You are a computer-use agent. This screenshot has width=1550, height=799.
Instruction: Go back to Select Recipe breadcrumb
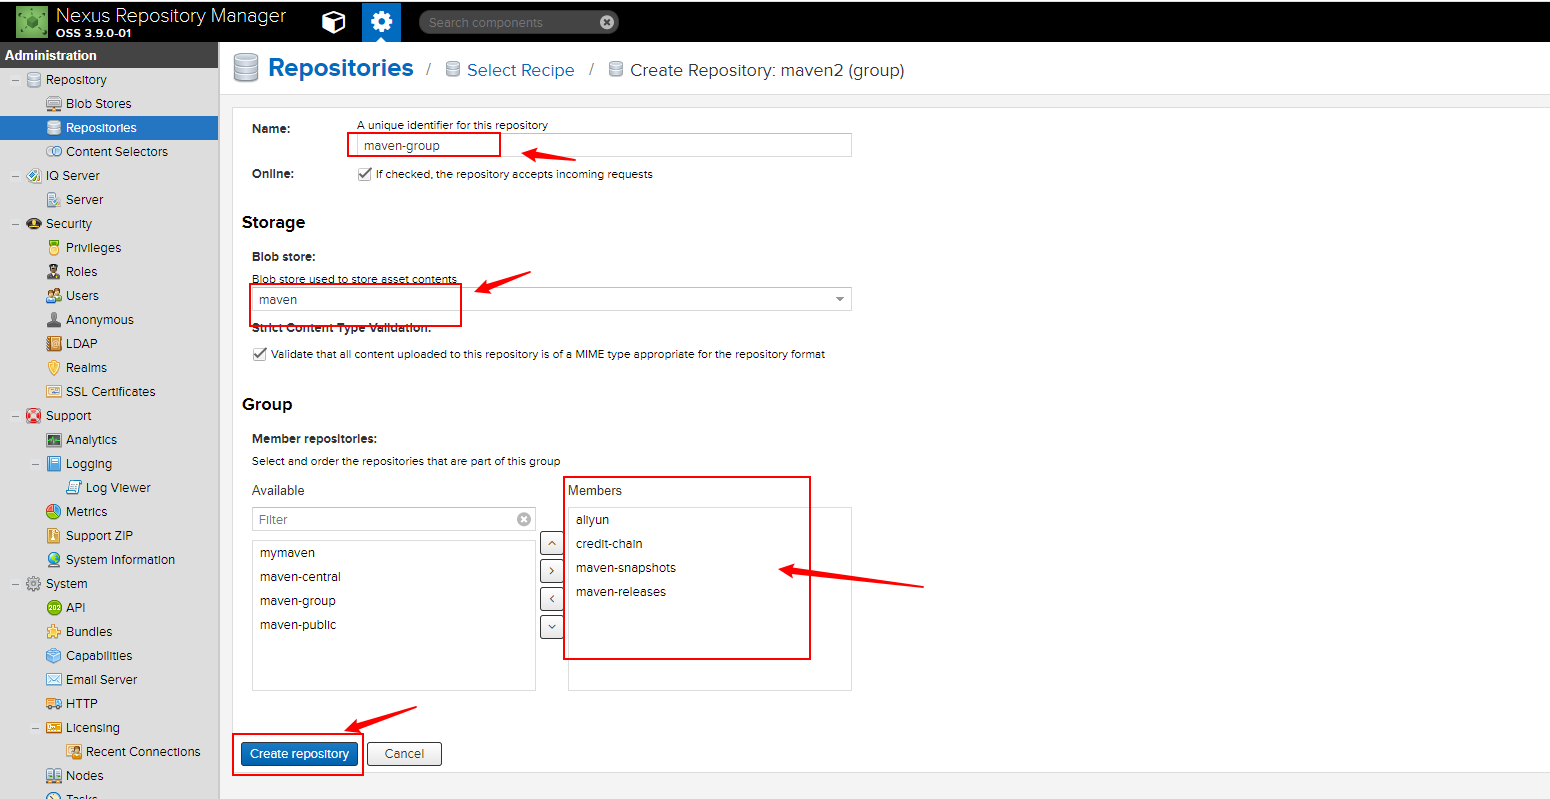coord(520,70)
